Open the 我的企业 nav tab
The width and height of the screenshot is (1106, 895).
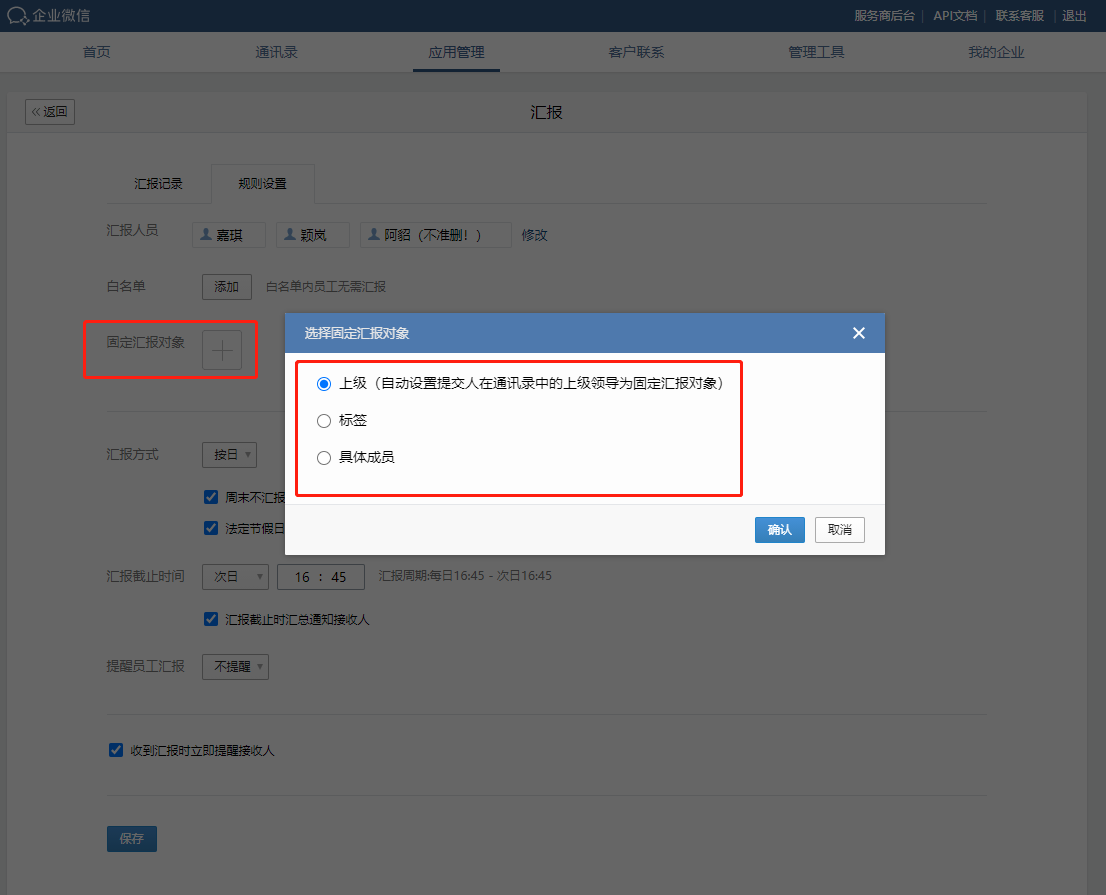coord(996,52)
